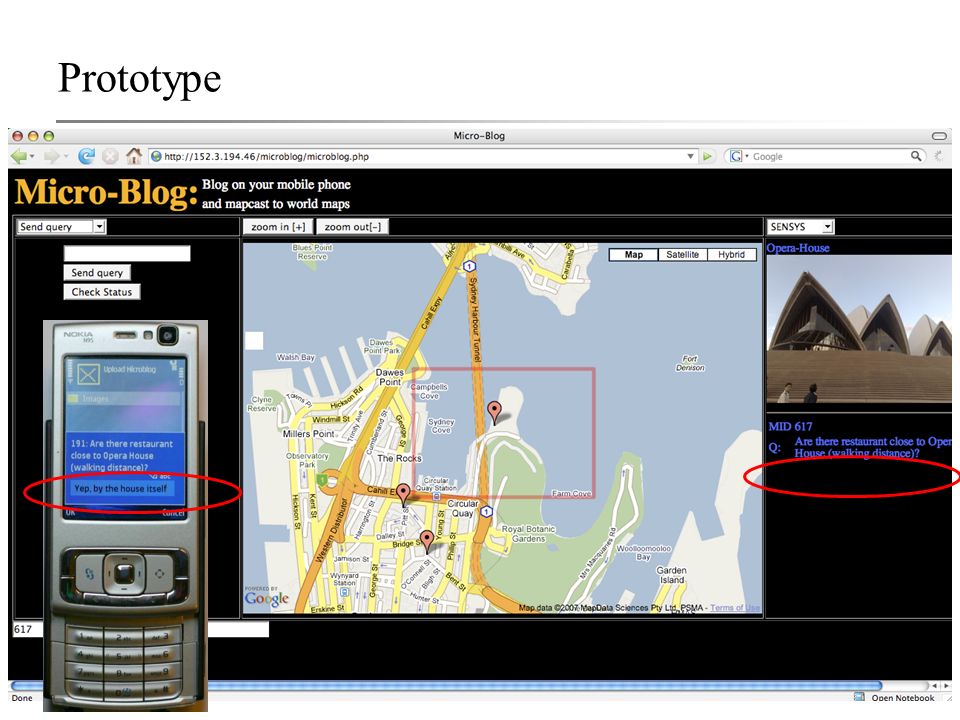Click the horizontal scrollbar right arrow
The width and height of the screenshot is (960, 720).
[946, 686]
